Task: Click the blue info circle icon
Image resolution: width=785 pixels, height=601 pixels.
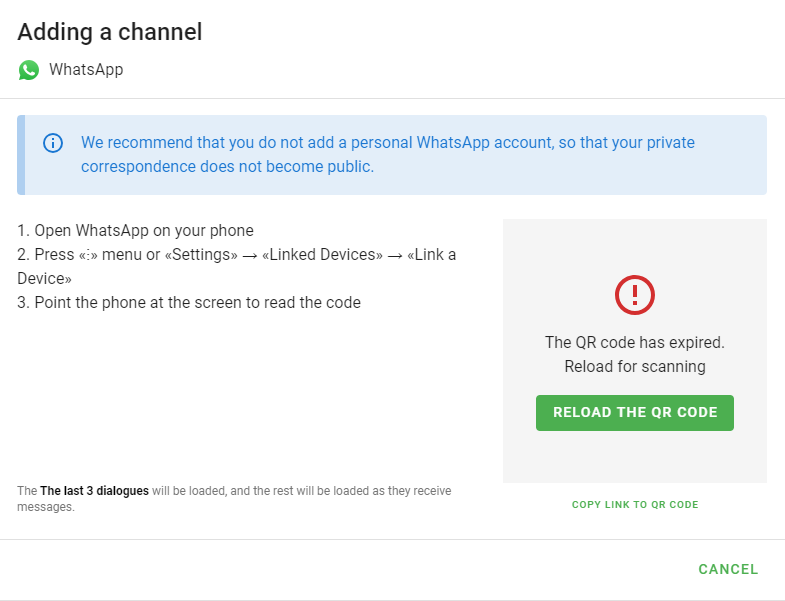Action: click(53, 143)
